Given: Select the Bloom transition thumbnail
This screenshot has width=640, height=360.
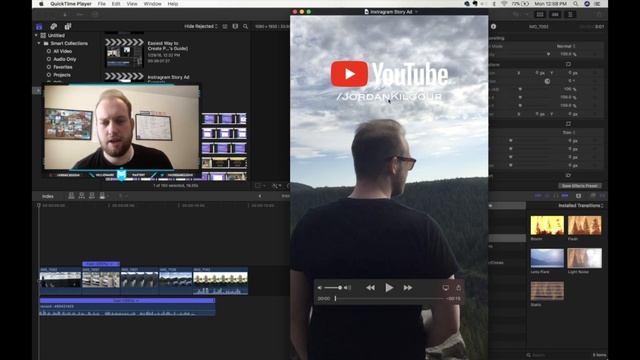Looking at the screenshot, I should pyautogui.click(x=547, y=225).
